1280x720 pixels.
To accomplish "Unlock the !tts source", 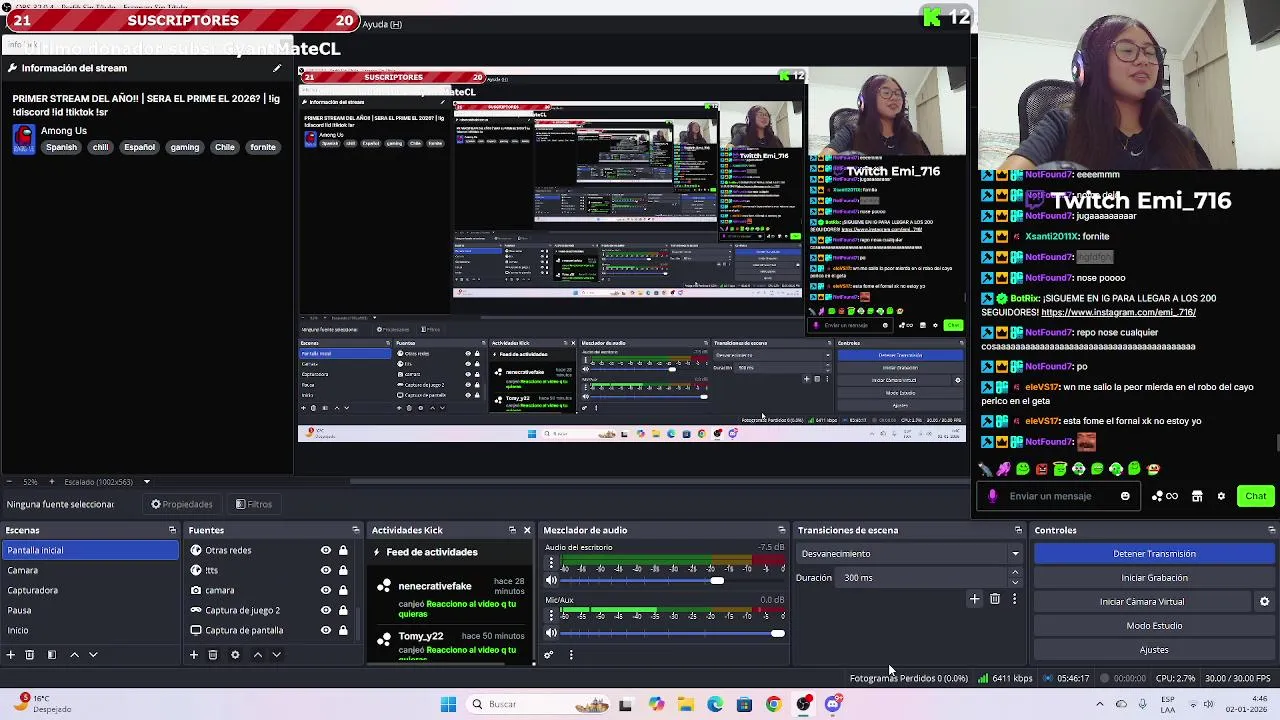I will tap(343, 570).
